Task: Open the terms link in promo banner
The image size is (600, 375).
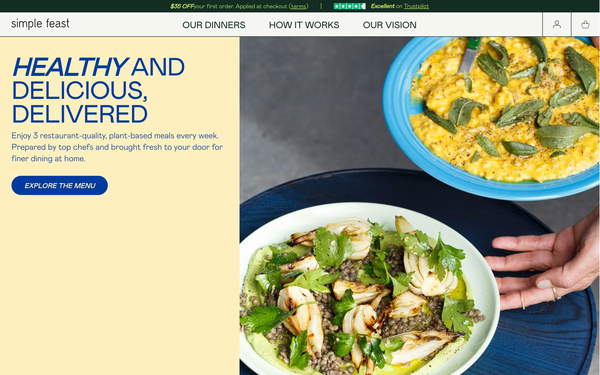Action: tap(298, 6)
